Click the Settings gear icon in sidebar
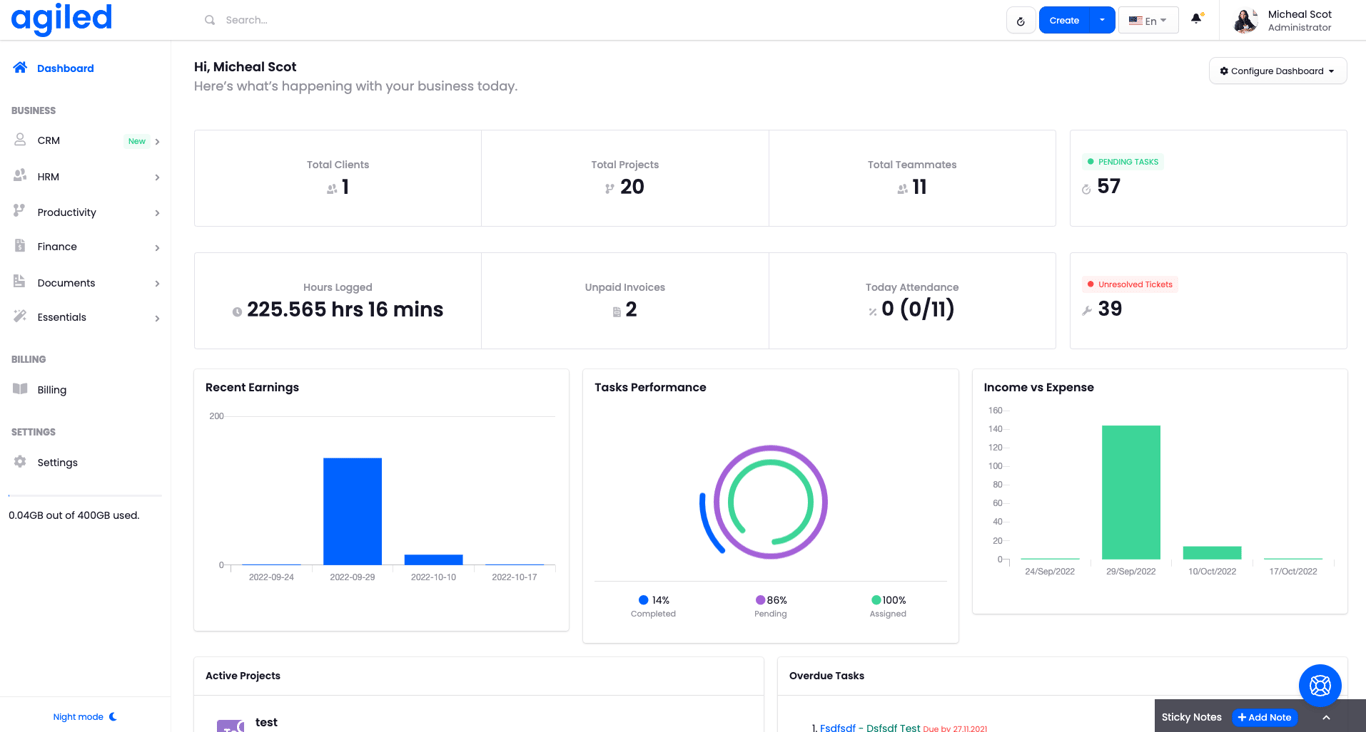This screenshot has height=732, width=1366. 20,462
